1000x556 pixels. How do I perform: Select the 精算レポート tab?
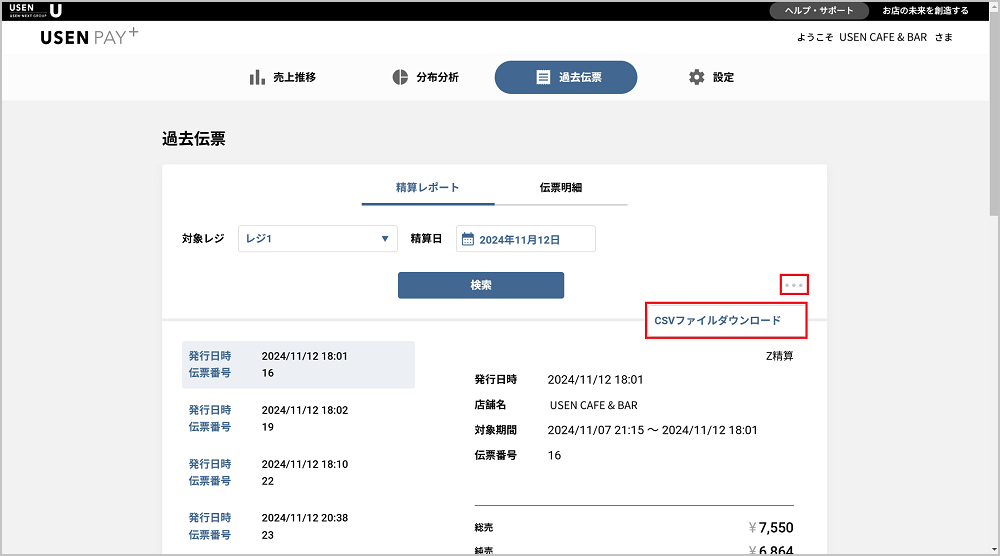(427, 187)
